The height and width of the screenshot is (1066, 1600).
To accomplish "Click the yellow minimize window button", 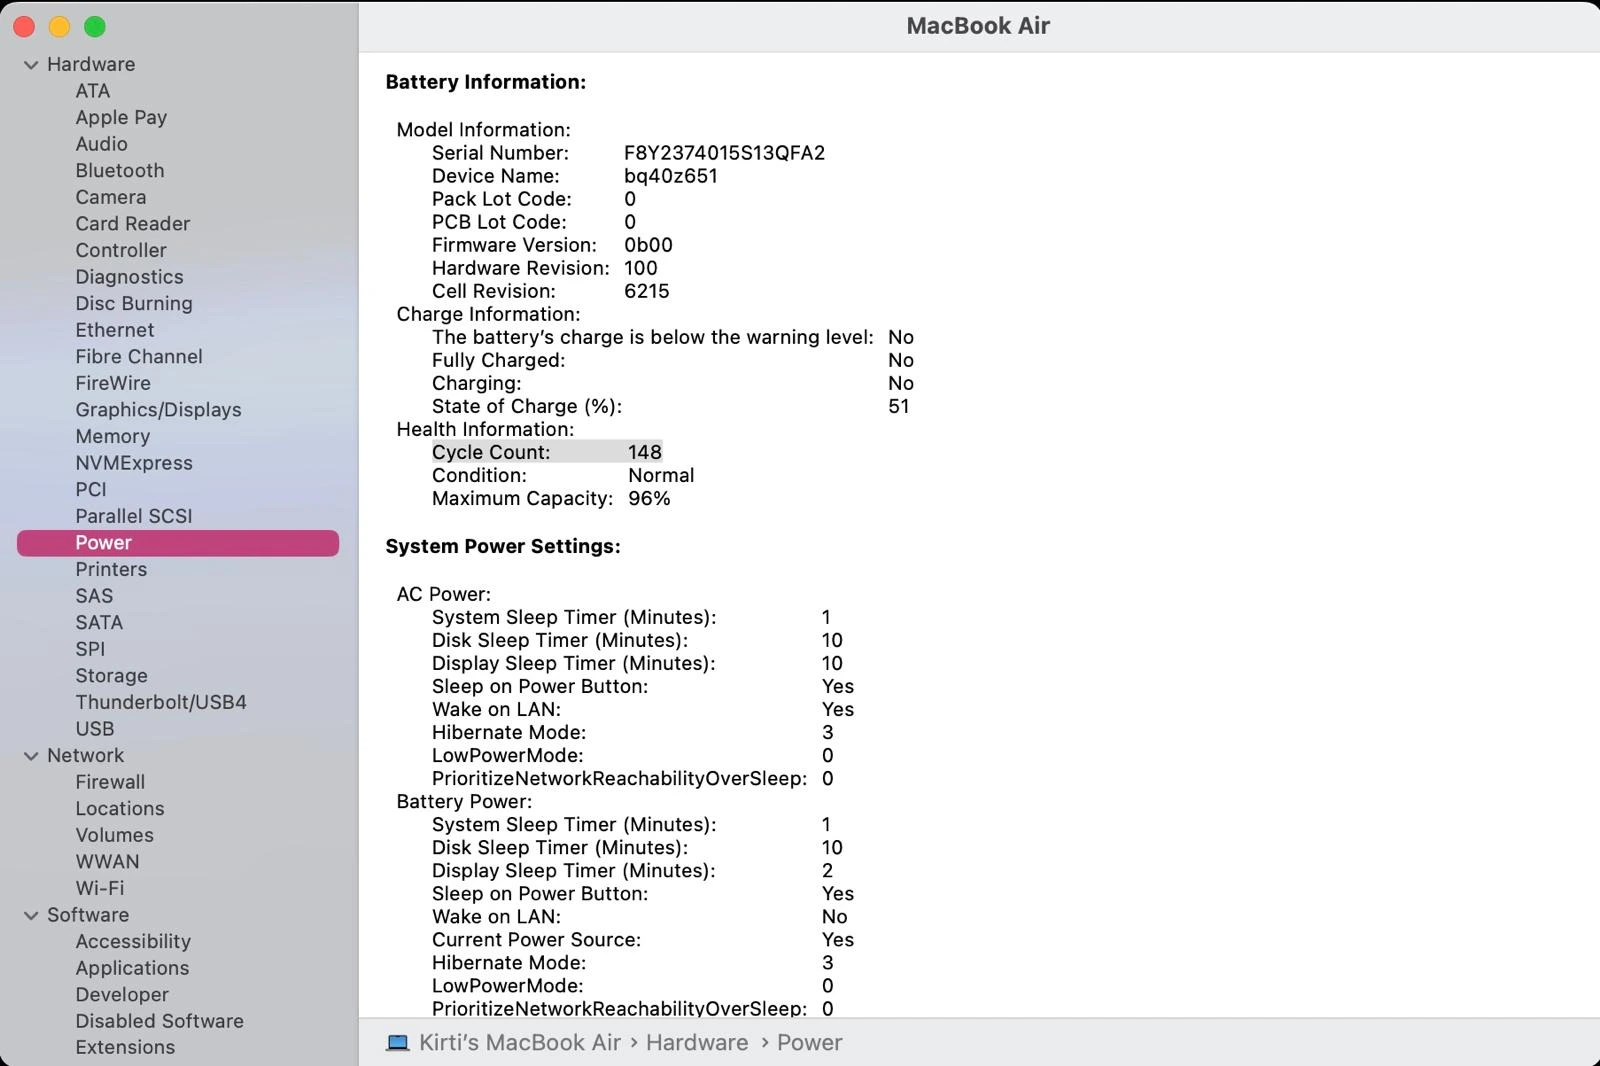I will coord(59,27).
